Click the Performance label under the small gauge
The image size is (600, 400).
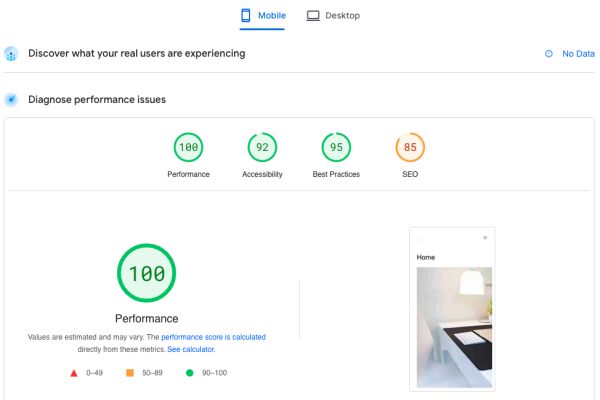(x=188, y=174)
